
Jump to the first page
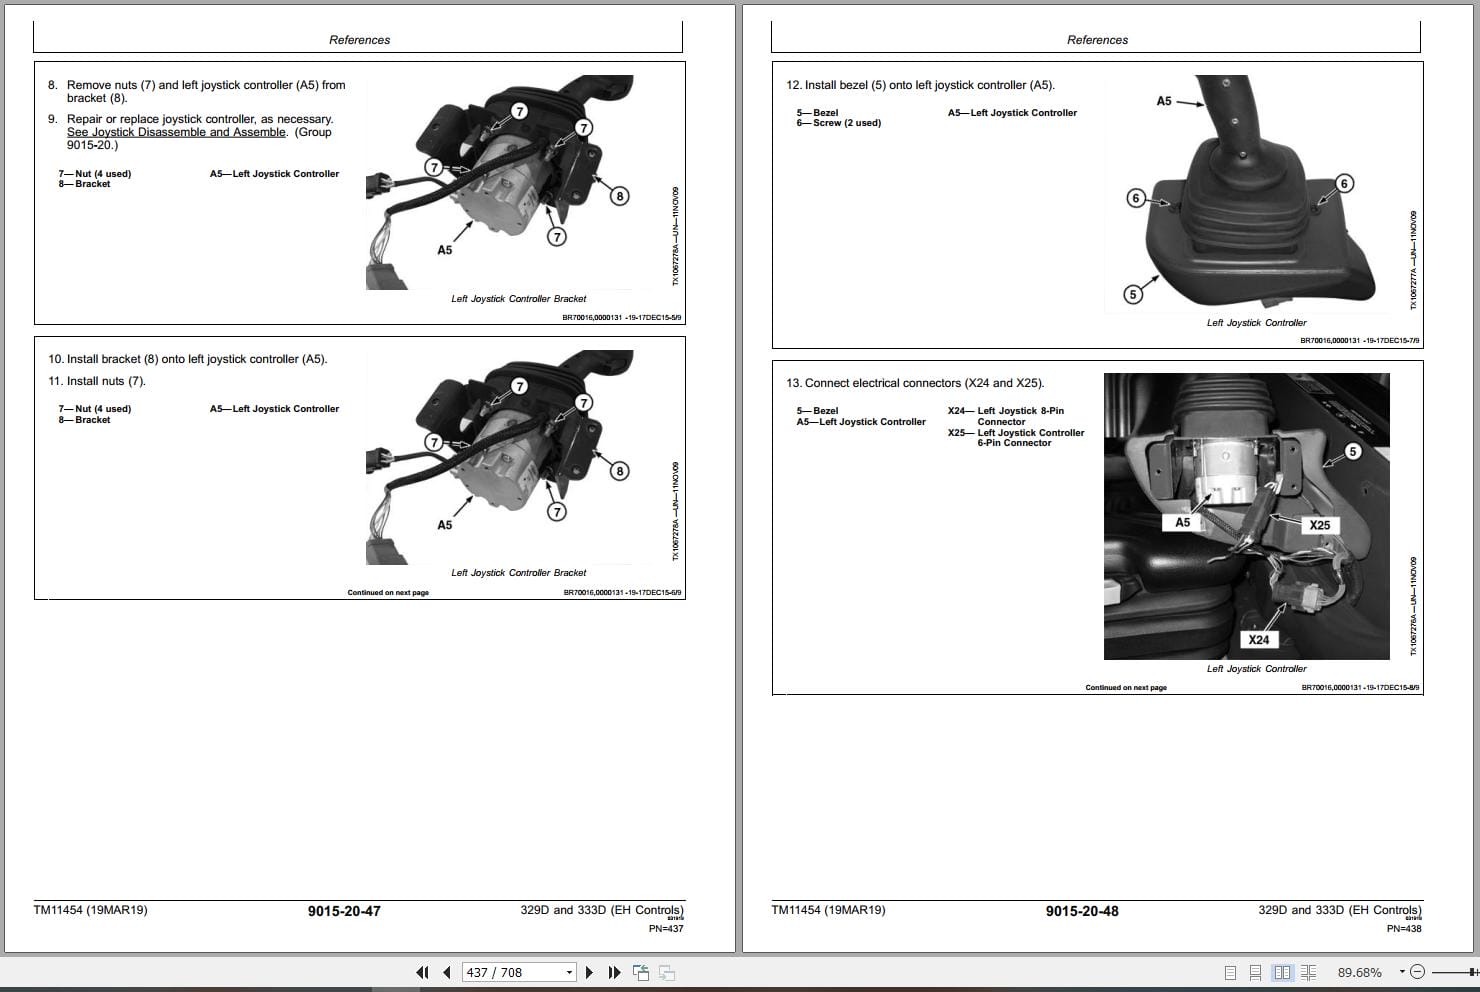(x=422, y=972)
